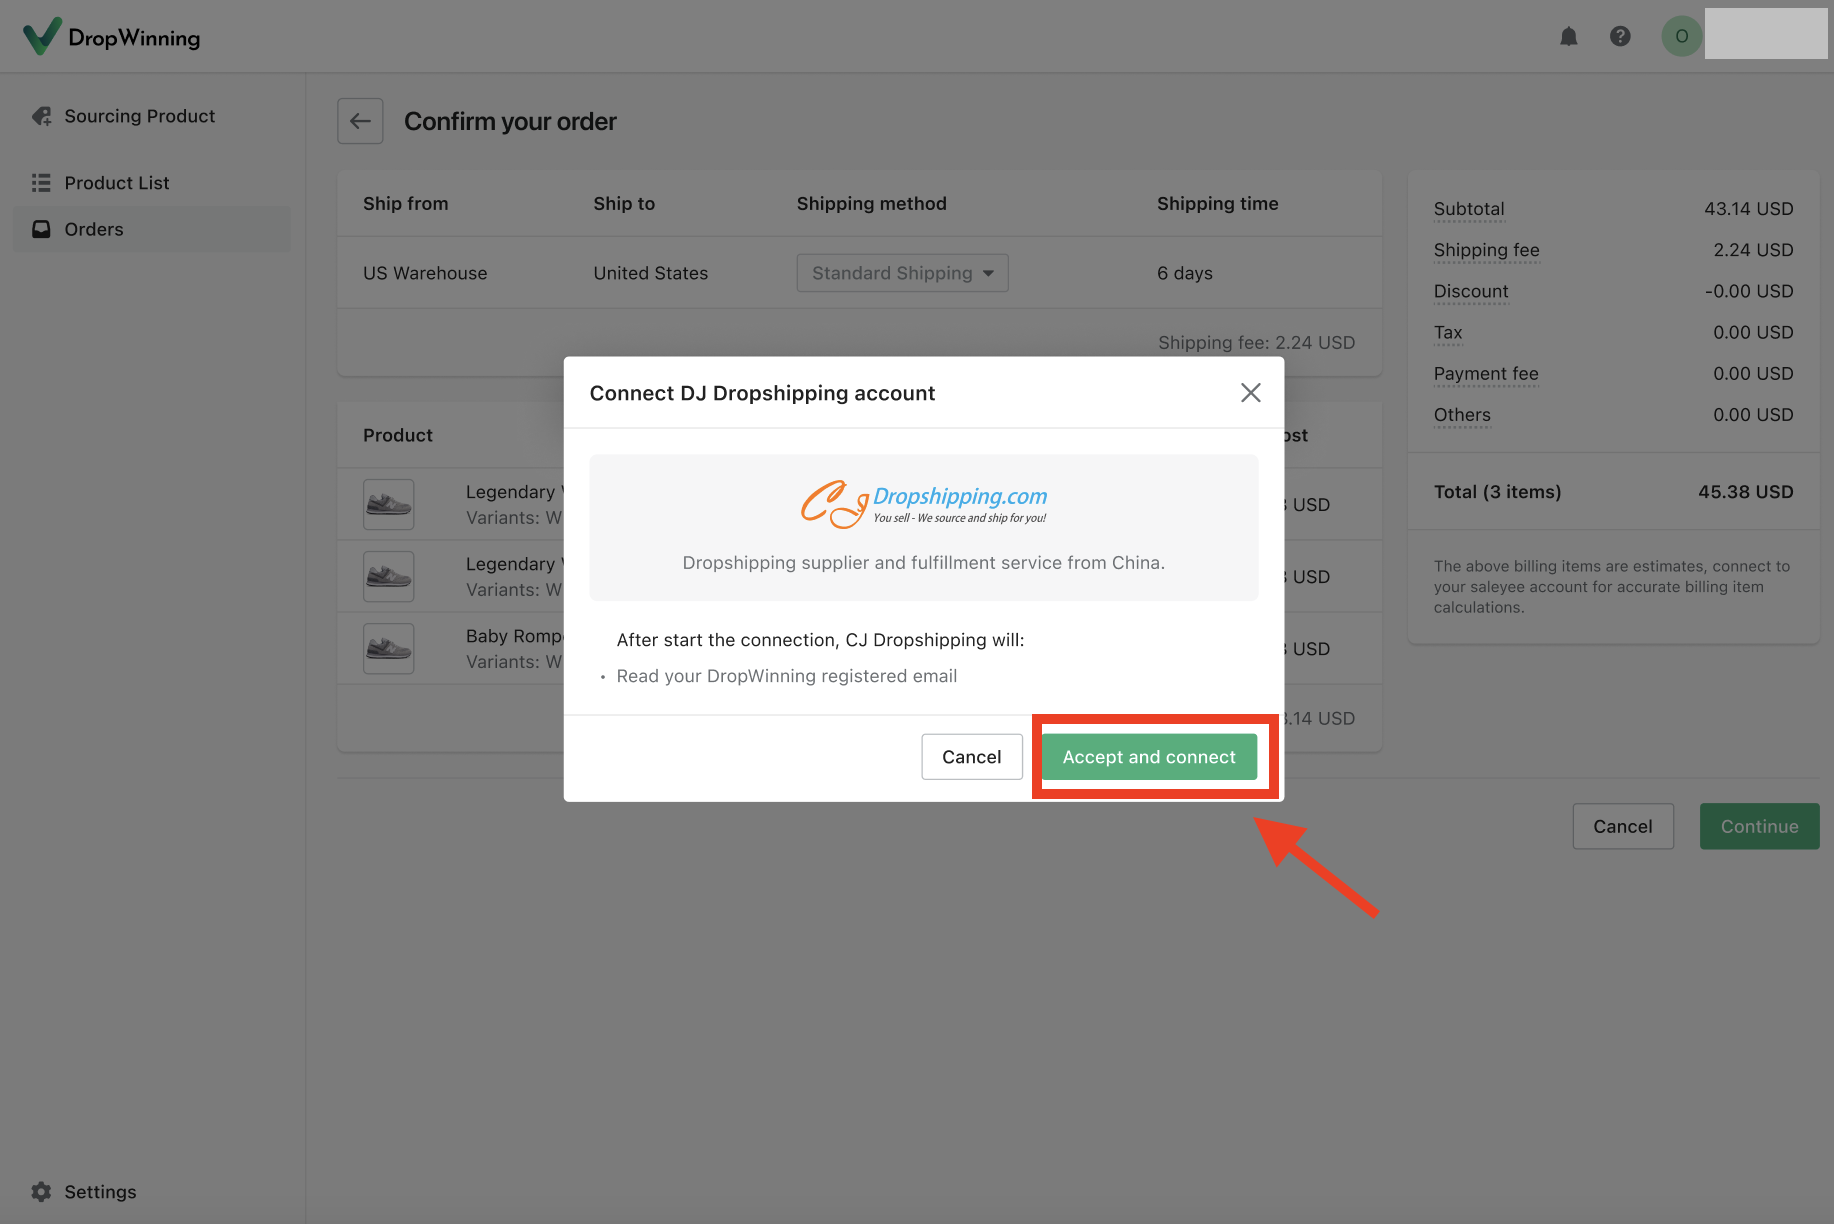This screenshot has width=1834, height=1224.
Task: Click the Discount label
Action: pyautogui.click(x=1470, y=291)
